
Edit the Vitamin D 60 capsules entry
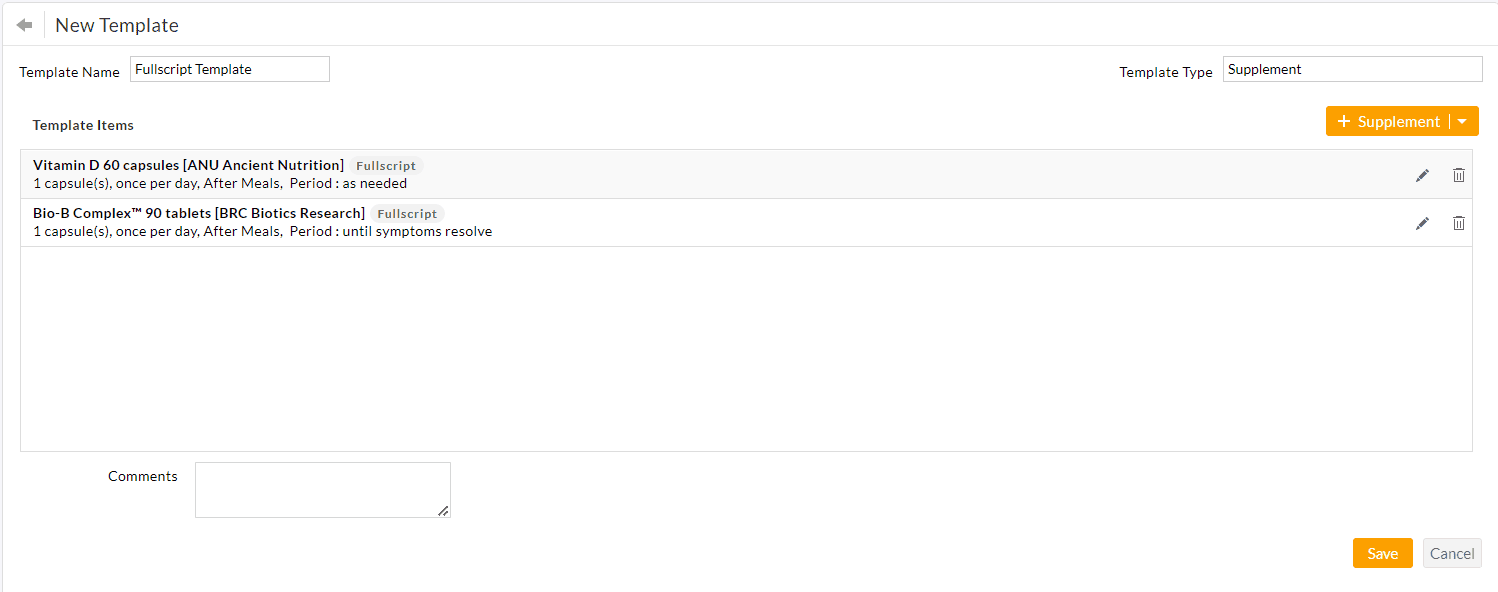[x=1422, y=174]
